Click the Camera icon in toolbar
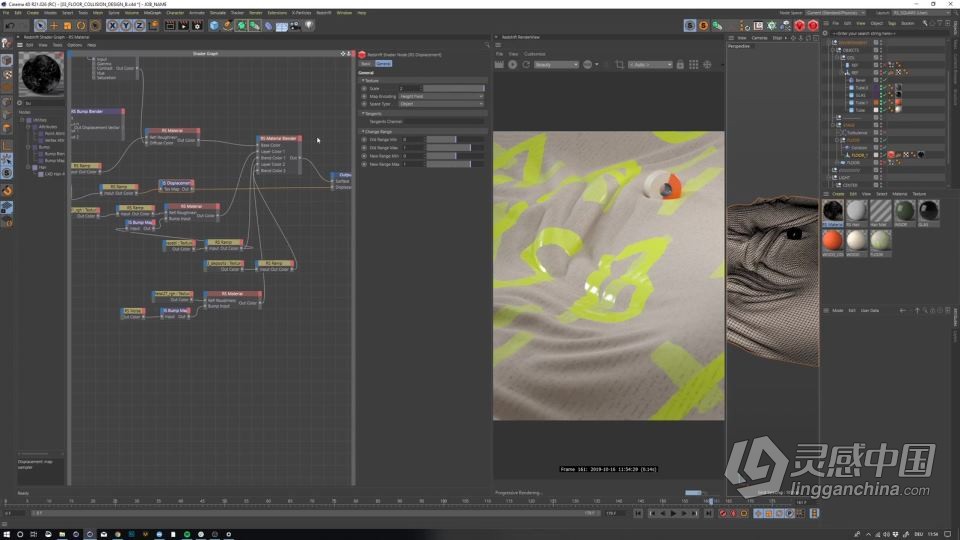This screenshot has width=960, height=540. [x=295, y=26]
